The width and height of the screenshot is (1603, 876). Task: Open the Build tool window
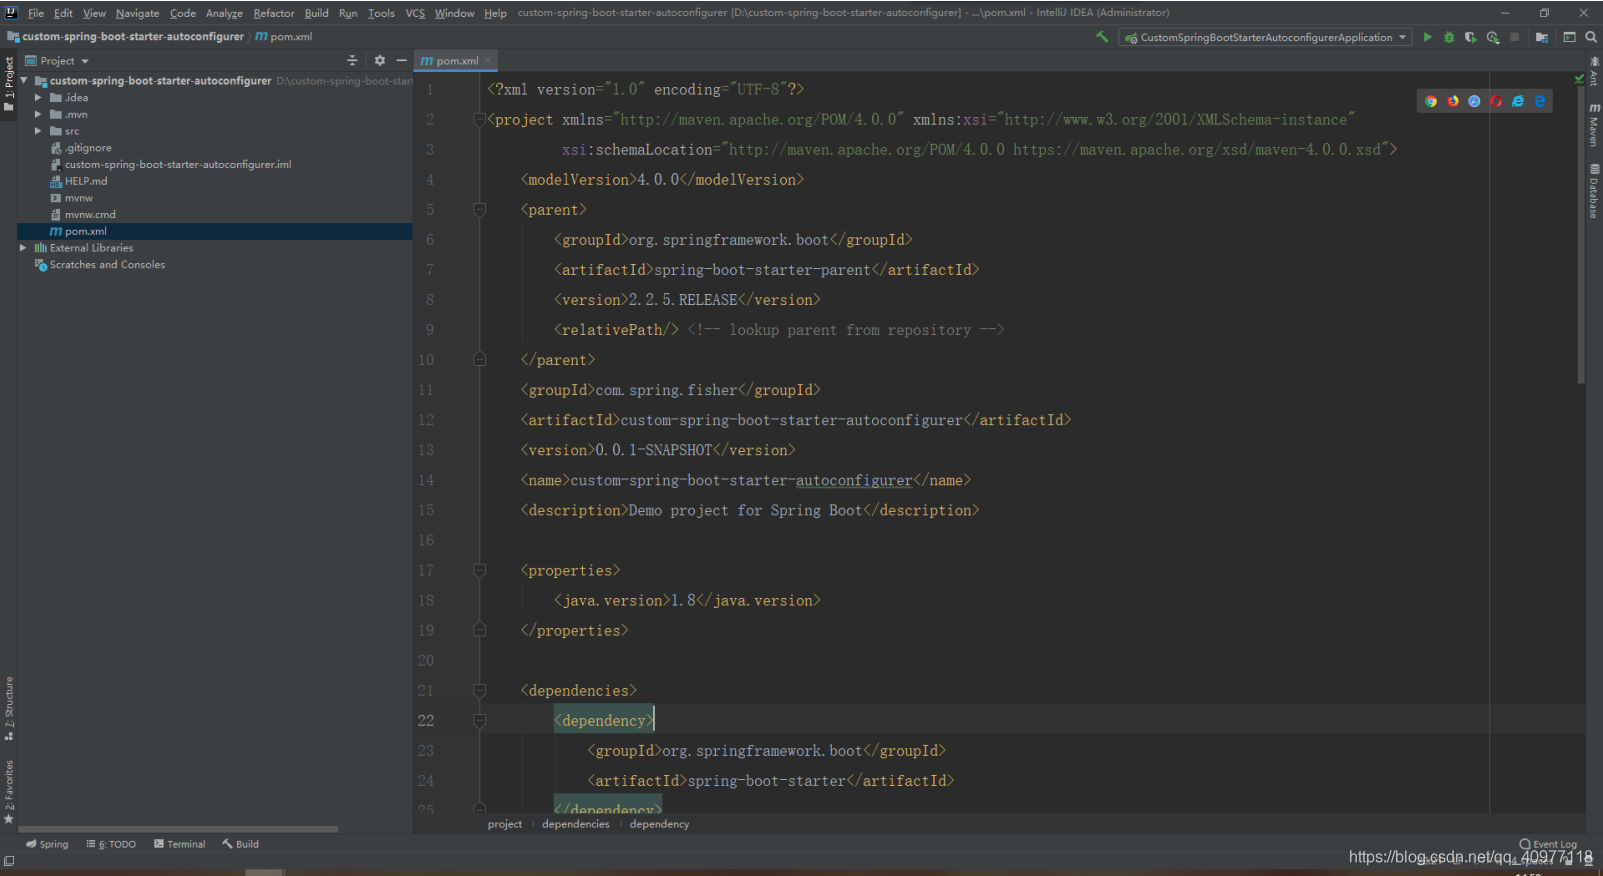pyautogui.click(x=241, y=844)
